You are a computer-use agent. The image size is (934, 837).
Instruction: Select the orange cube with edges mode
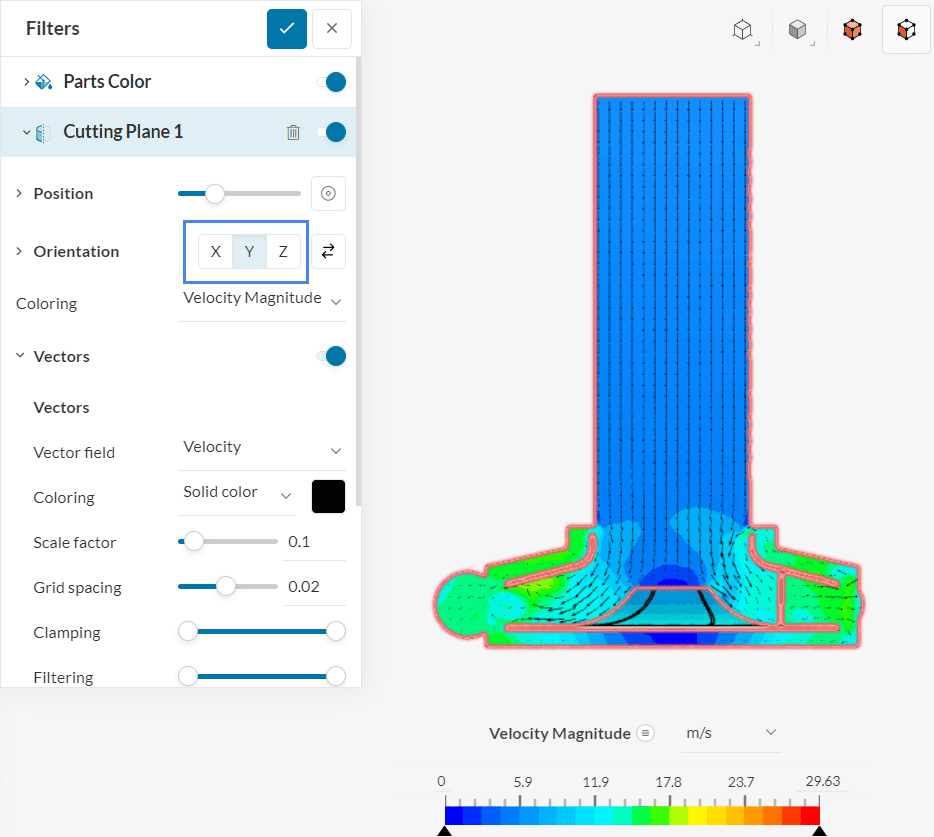click(x=906, y=30)
